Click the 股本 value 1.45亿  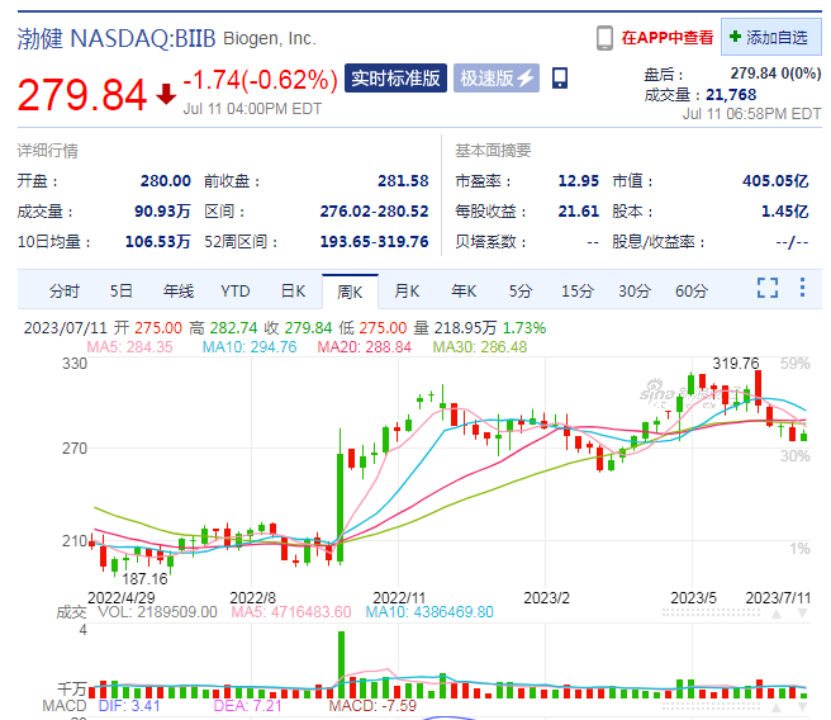785,211
